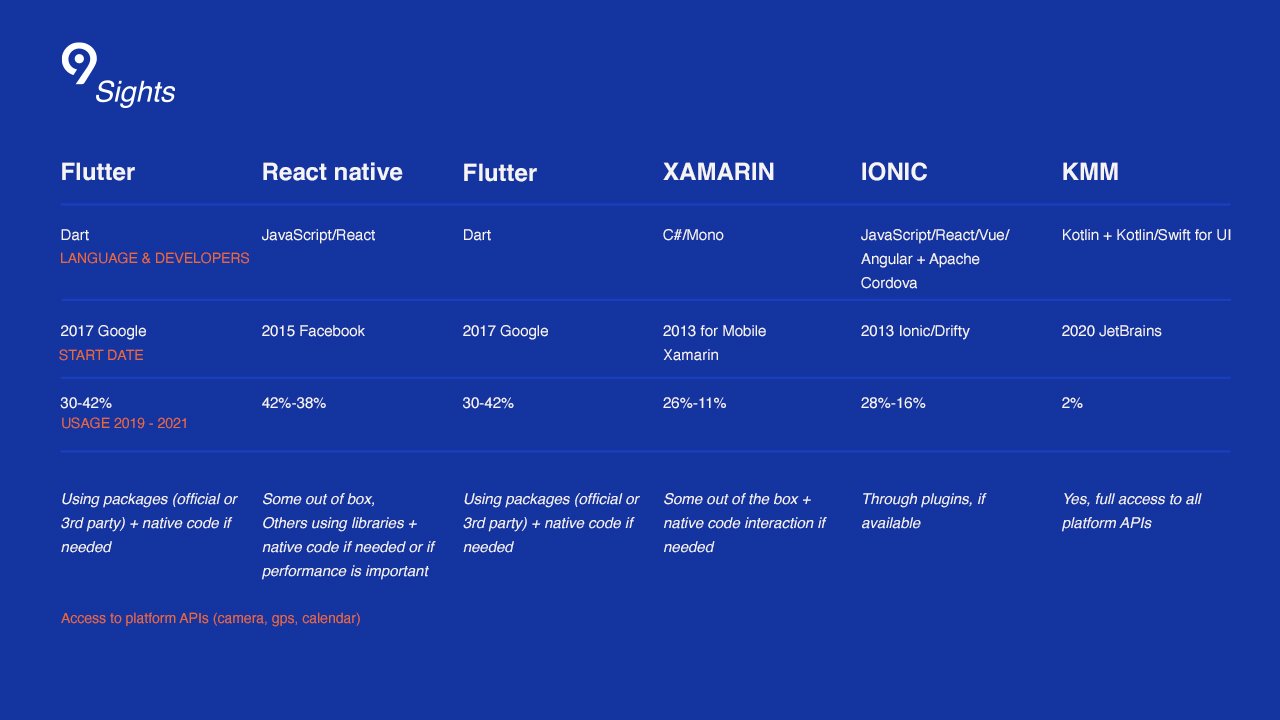Image resolution: width=1280 pixels, height=720 pixels.
Task: Click the USAGE 2019 - 2021 label
Action: 124,423
